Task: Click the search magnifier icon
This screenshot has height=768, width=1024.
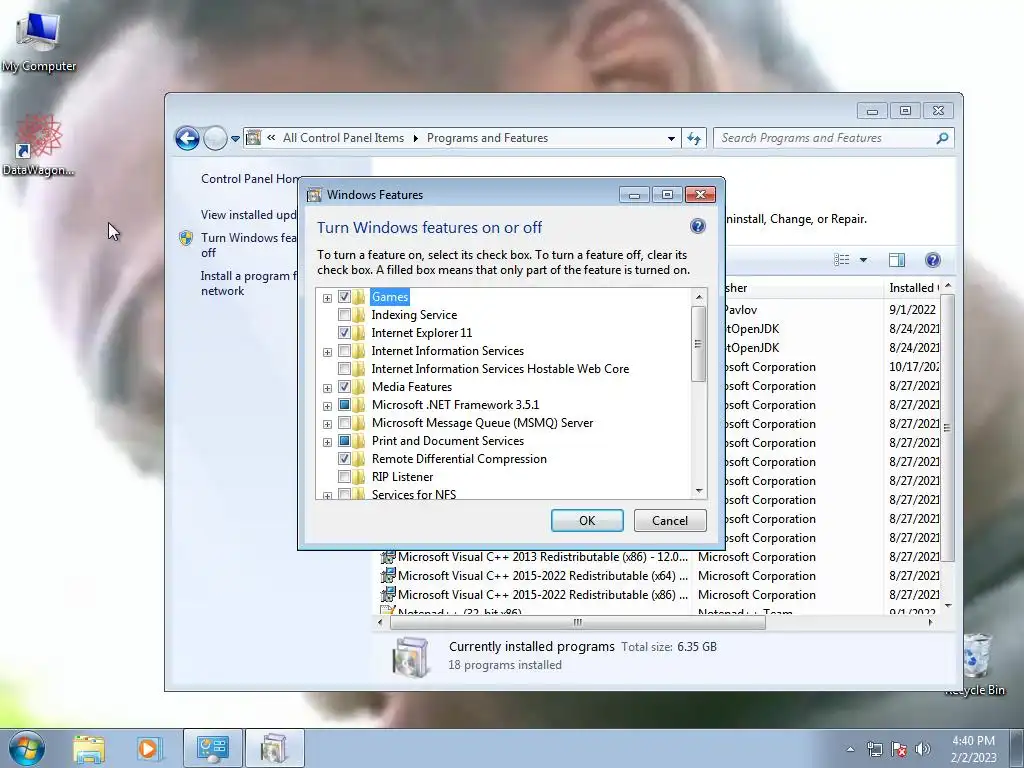Action: tap(942, 138)
